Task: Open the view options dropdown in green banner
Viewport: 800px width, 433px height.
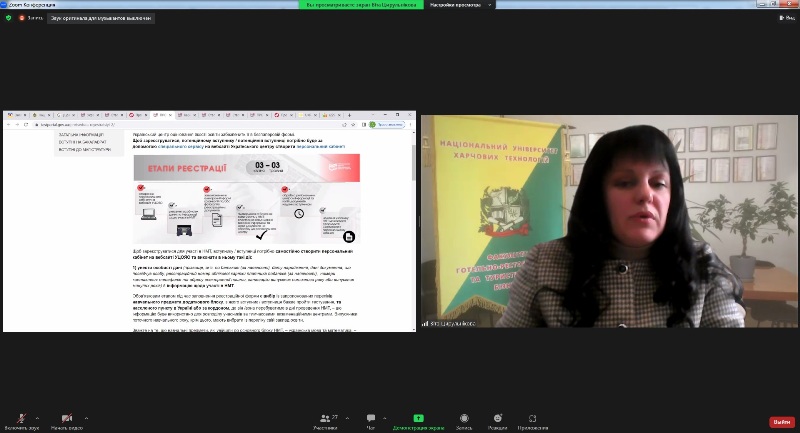Action: point(460,5)
